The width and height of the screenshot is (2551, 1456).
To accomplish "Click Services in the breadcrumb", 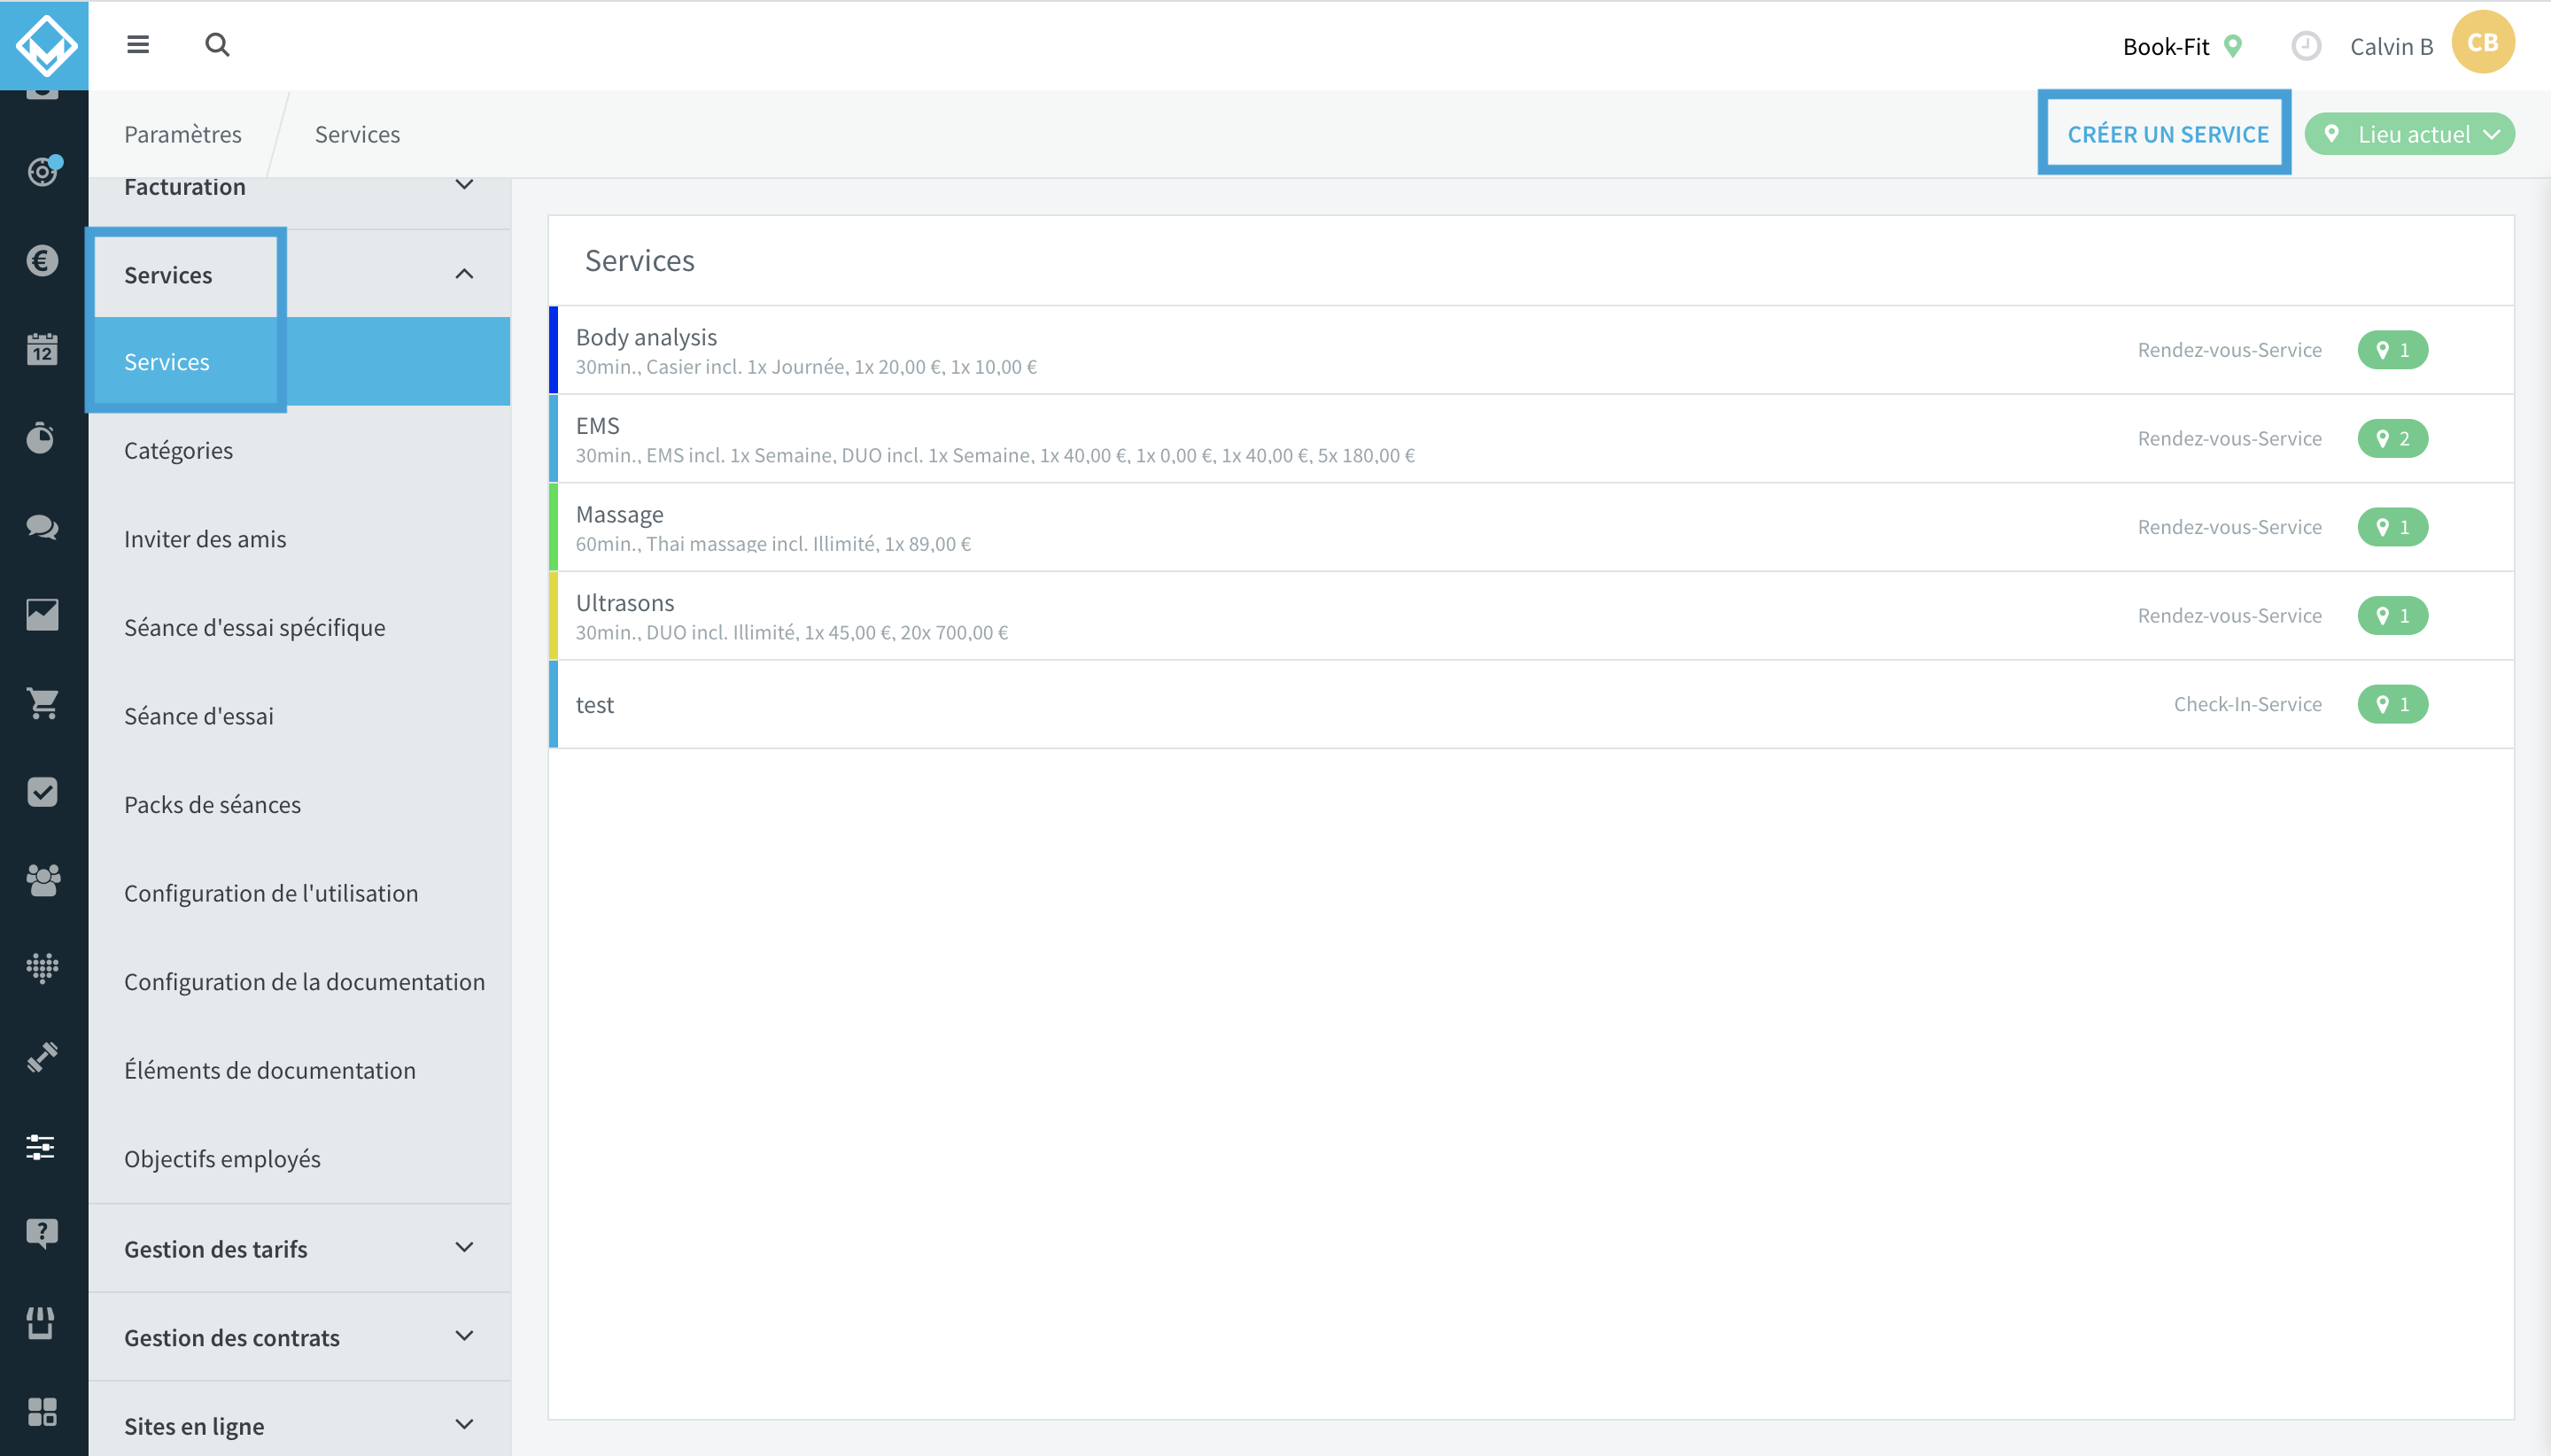I will (x=357, y=134).
